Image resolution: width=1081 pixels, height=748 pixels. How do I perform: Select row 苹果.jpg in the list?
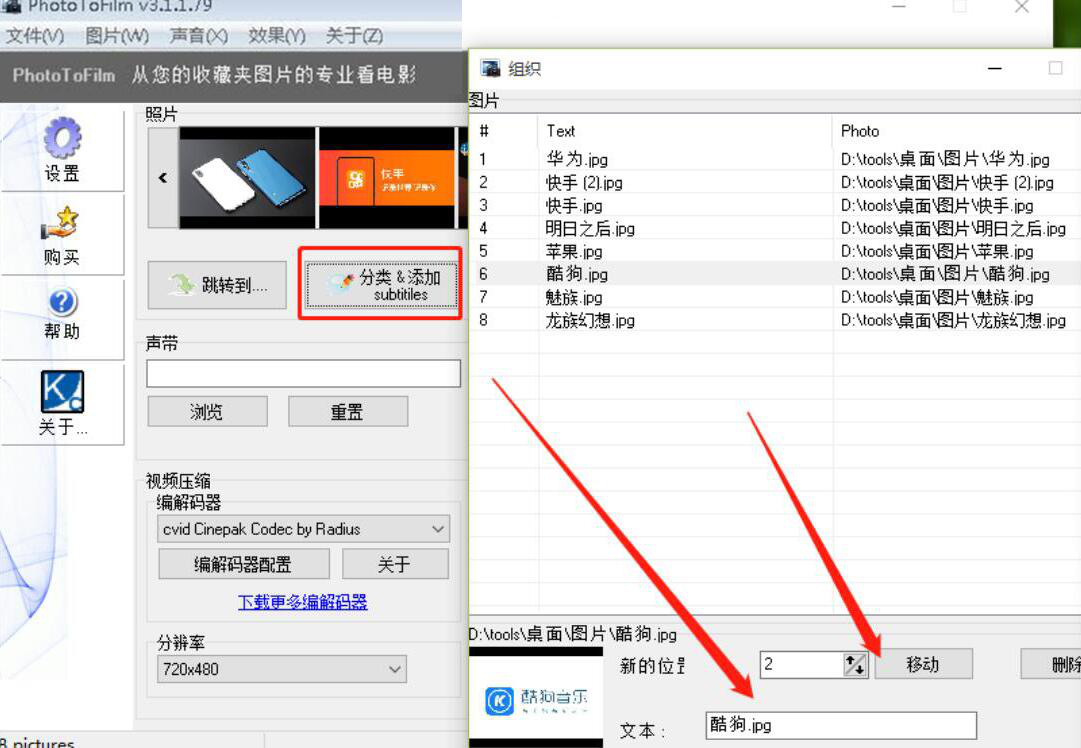click(774, 252)
